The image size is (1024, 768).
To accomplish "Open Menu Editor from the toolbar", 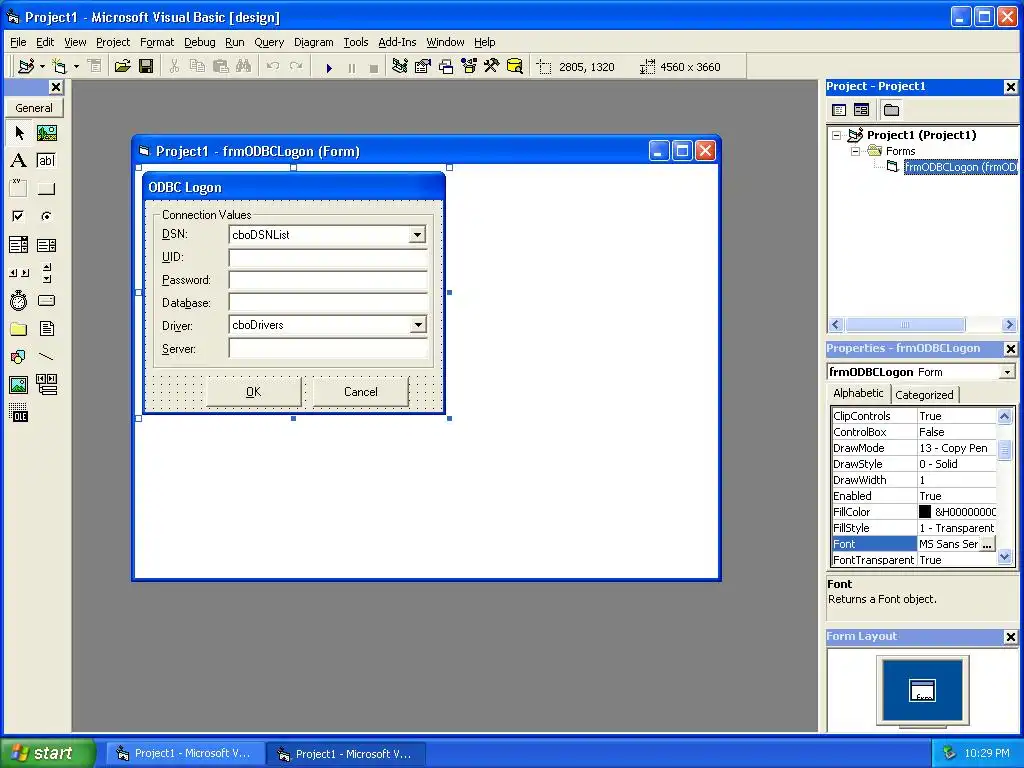I will (x=95, y=67).
